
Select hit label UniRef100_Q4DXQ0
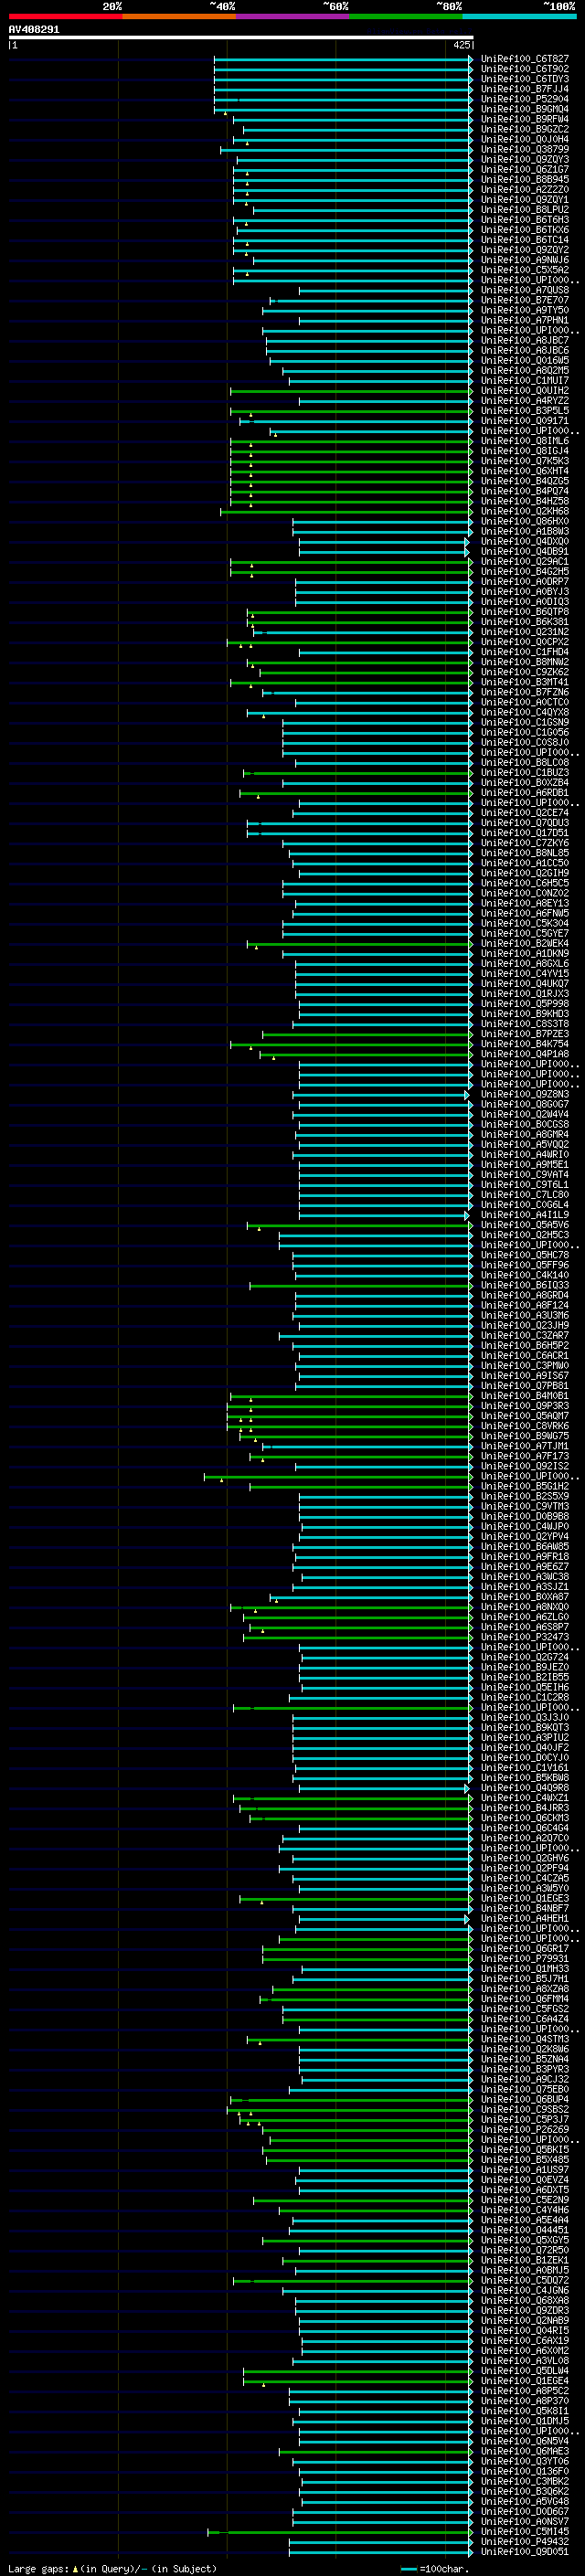point(524,541)
